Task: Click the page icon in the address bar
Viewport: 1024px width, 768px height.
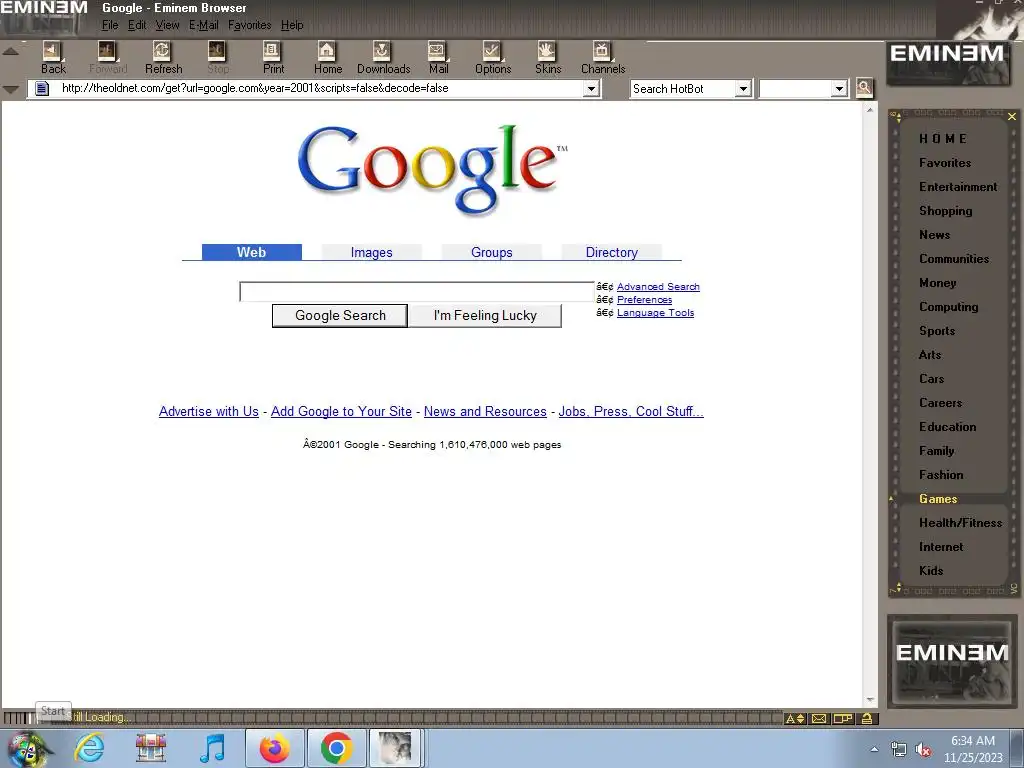Action: 42,88
